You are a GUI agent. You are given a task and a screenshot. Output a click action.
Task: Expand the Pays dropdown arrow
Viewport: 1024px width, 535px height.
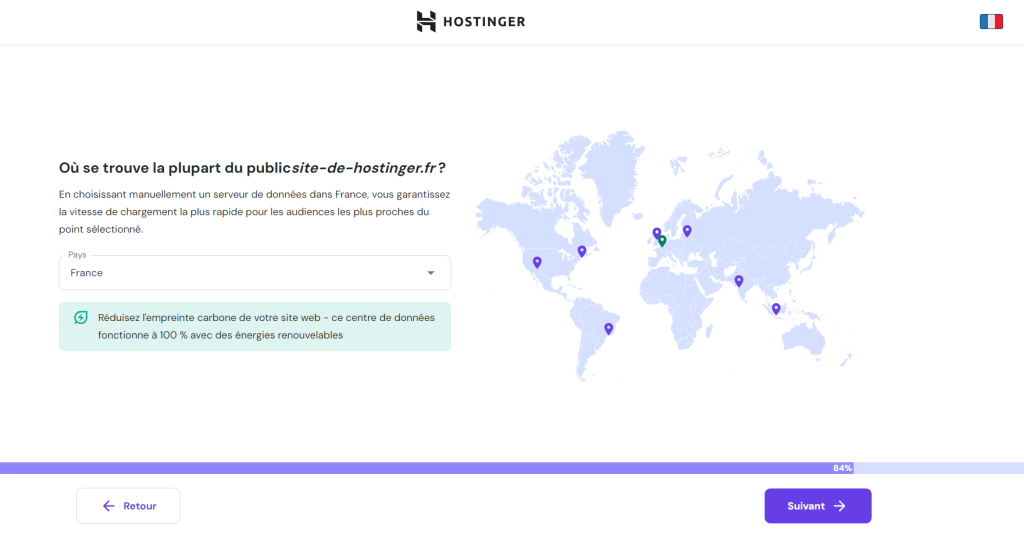pos(431,273)
